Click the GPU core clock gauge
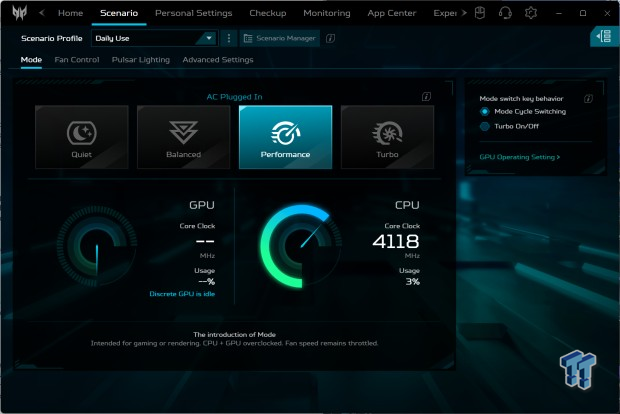This screenshot has width=620, height=414. click(x=97, y=246)
